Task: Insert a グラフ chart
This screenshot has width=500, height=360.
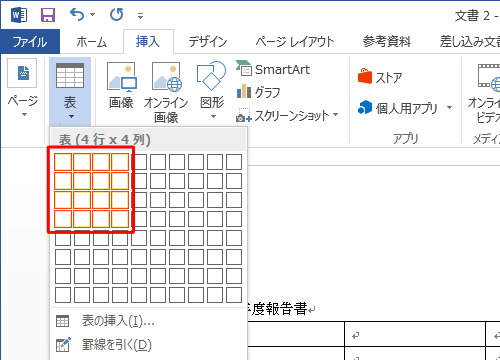Action: [x=259, y=92]
